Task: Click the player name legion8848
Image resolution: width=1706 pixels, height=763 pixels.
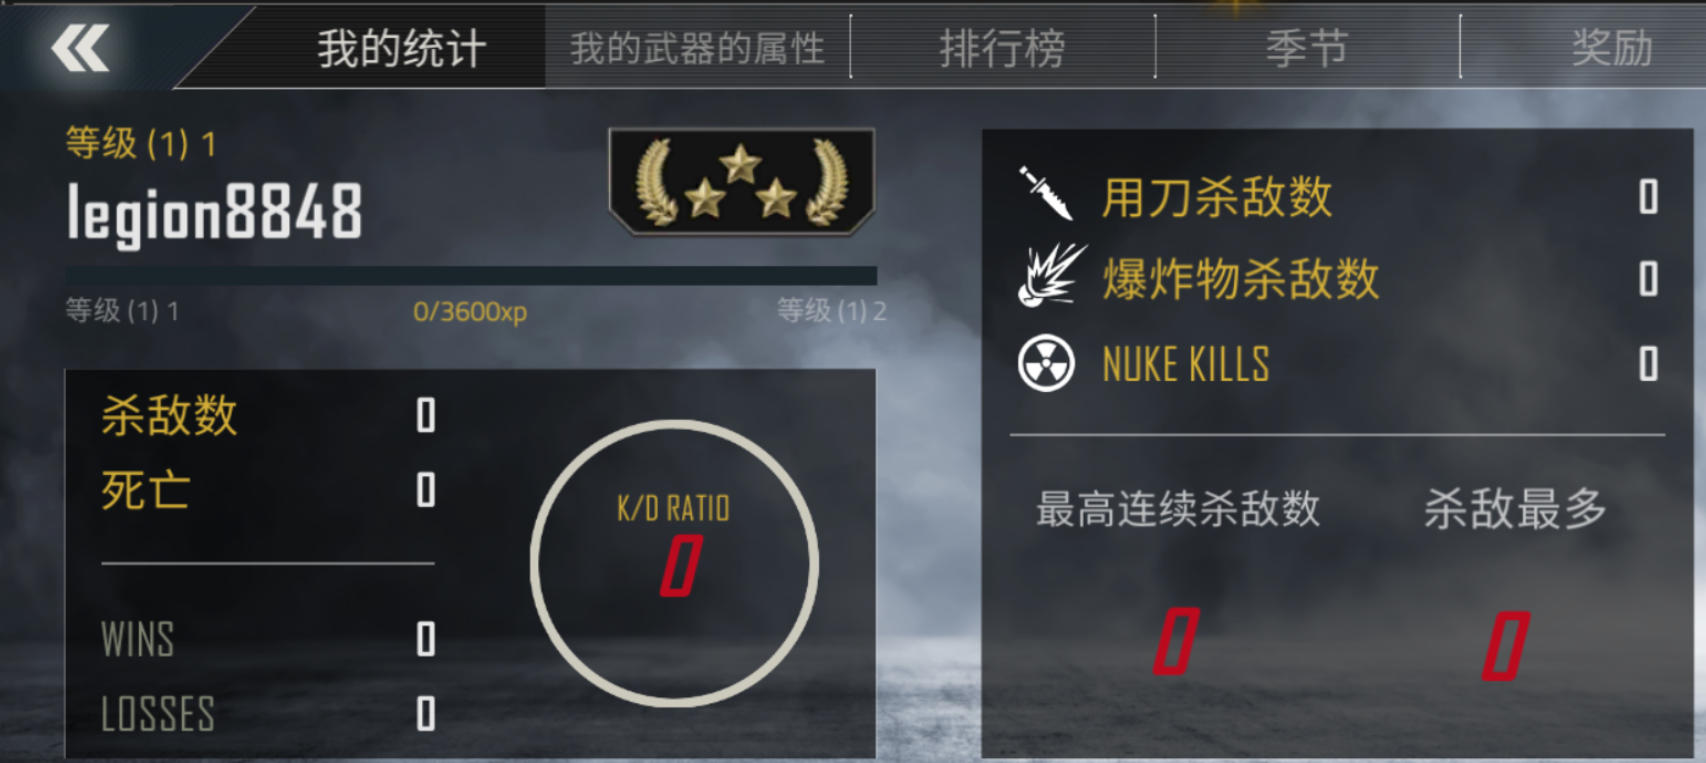Action: point(215,213)
